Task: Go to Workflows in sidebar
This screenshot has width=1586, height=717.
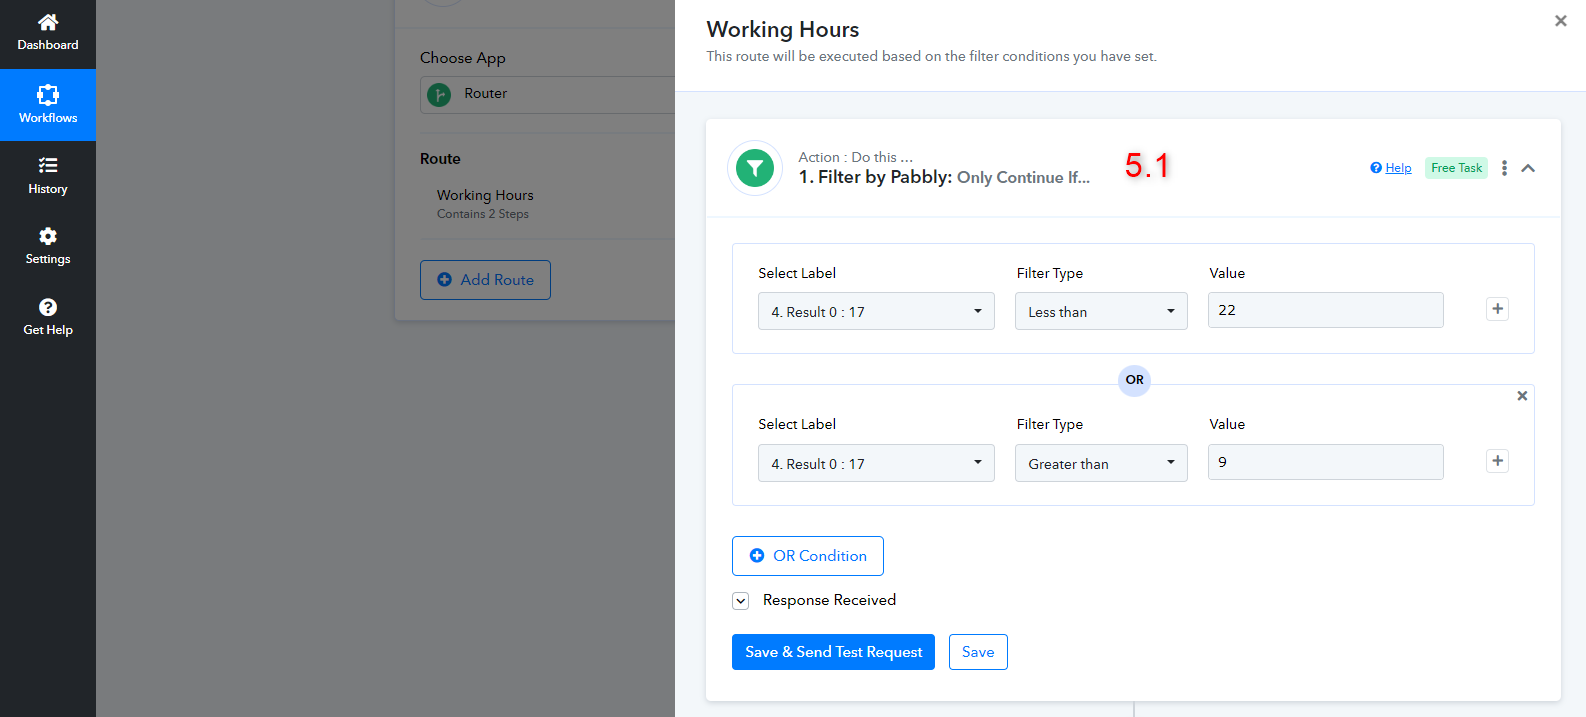Action: (48, 105)
